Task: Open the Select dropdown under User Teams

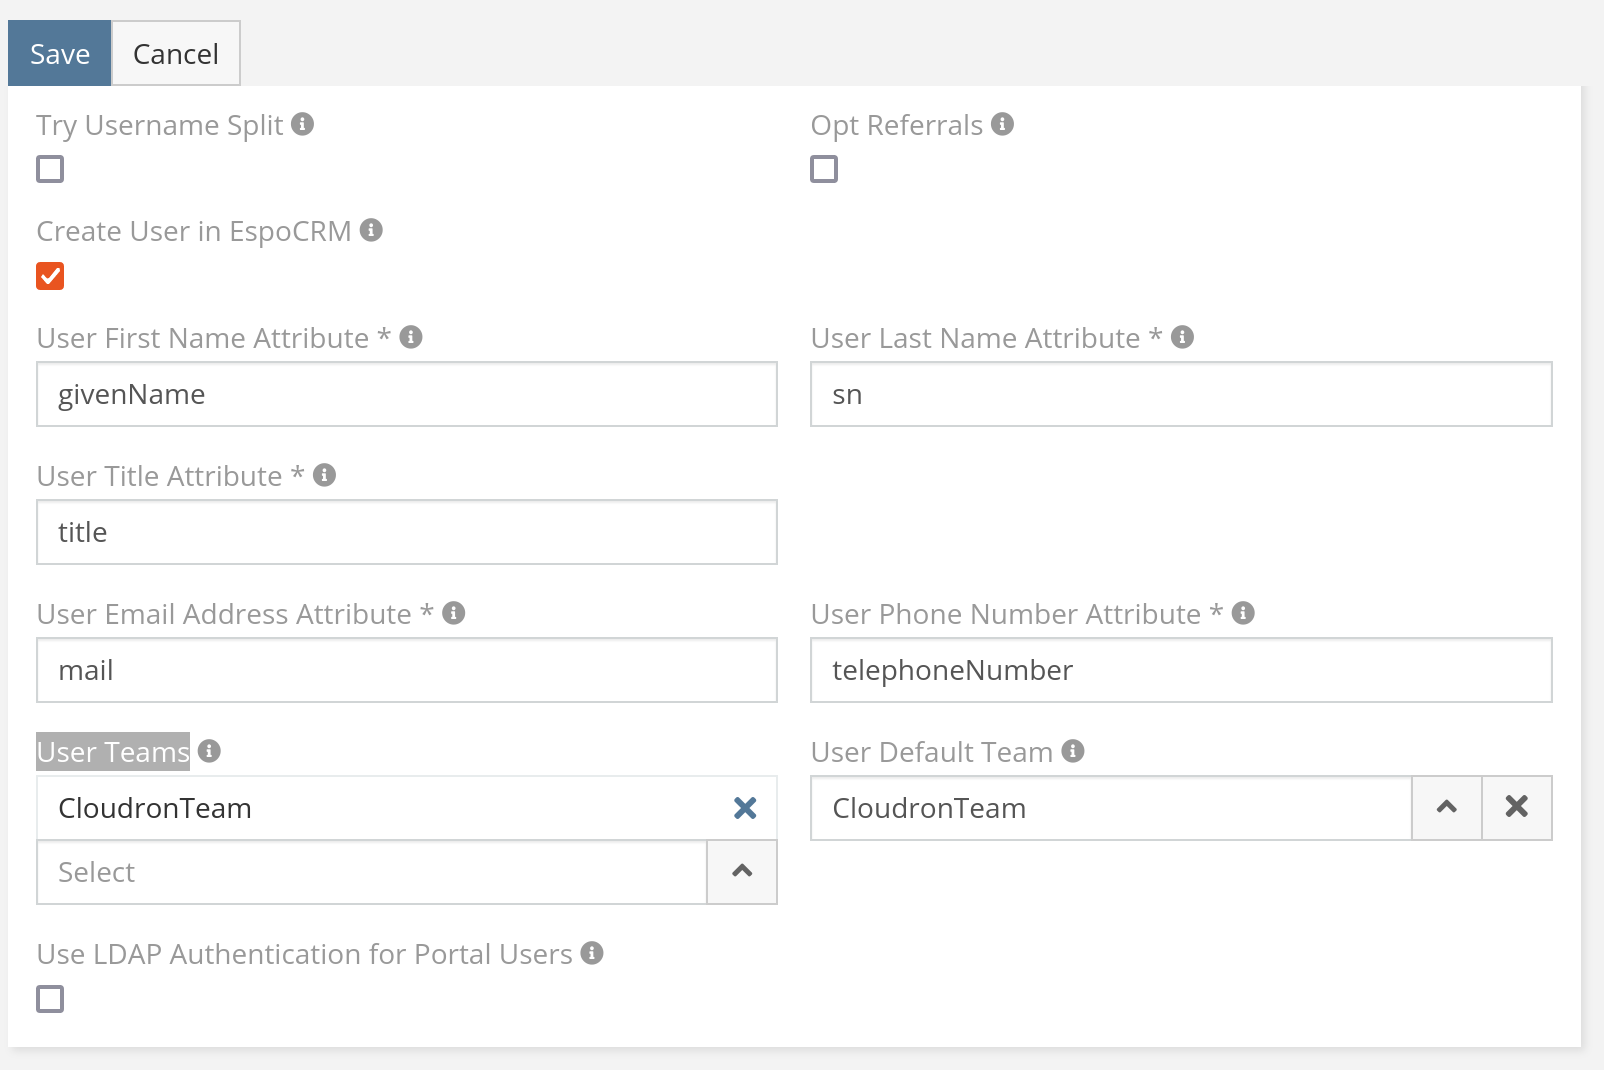Action: click(x=370, y=872)
